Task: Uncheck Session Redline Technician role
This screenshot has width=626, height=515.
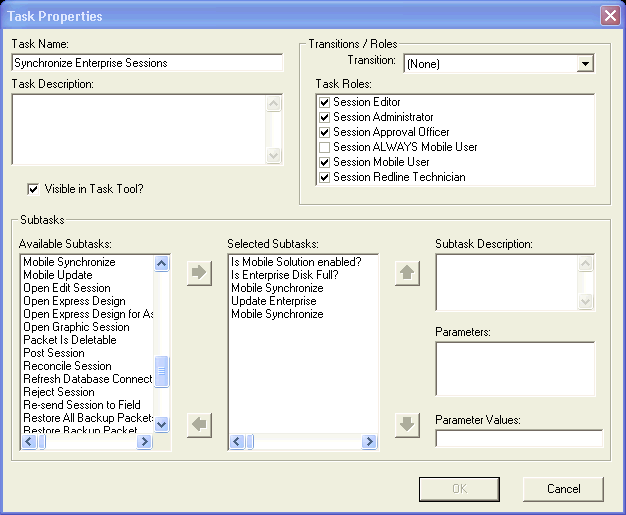Action: tap(324, 177)
